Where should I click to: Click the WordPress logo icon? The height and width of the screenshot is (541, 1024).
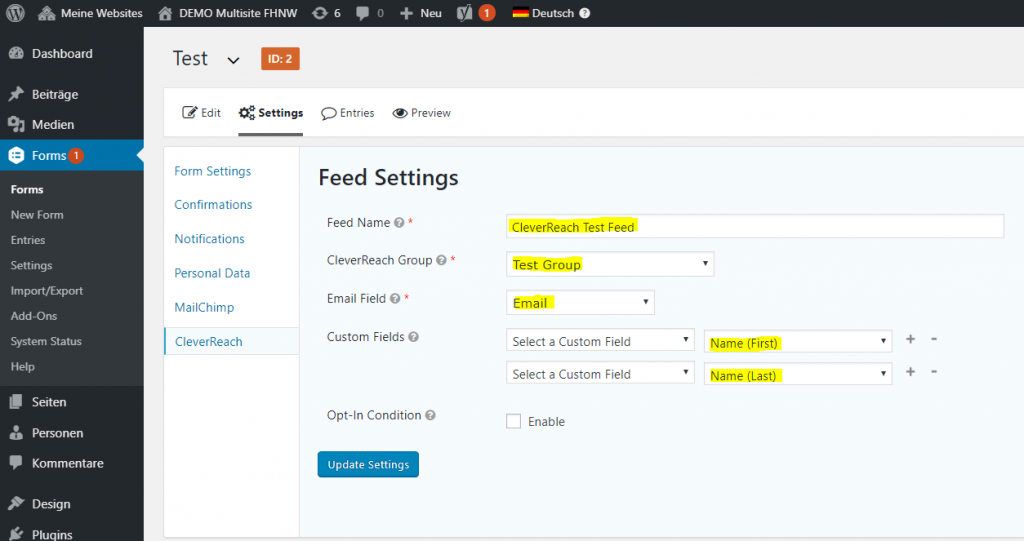point(15,13)
